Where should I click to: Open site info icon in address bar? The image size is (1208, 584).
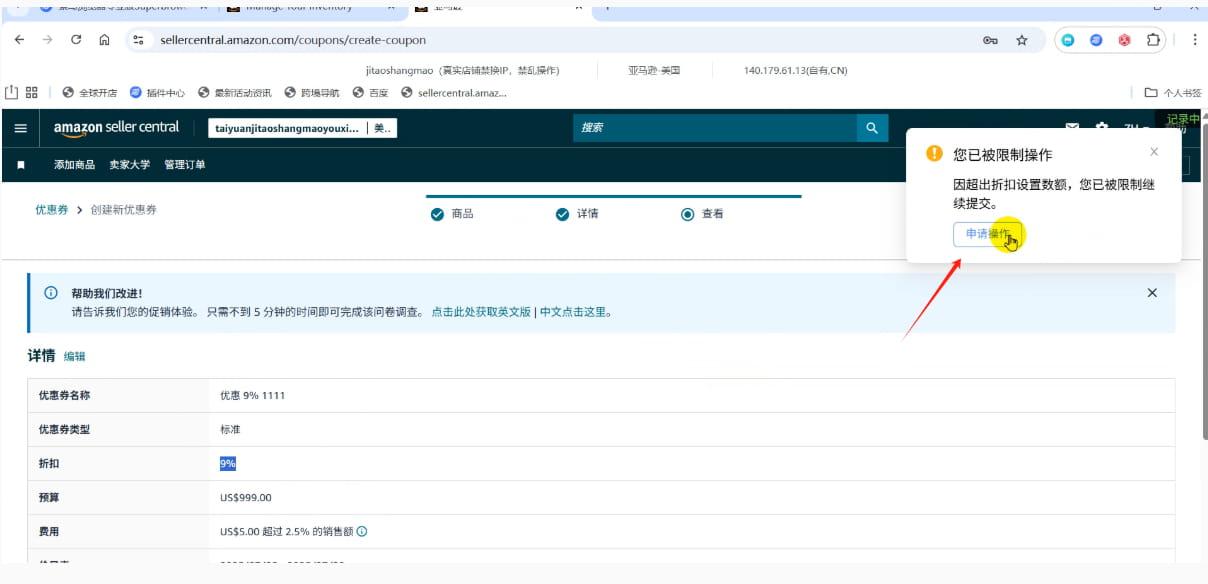point(139,40)
